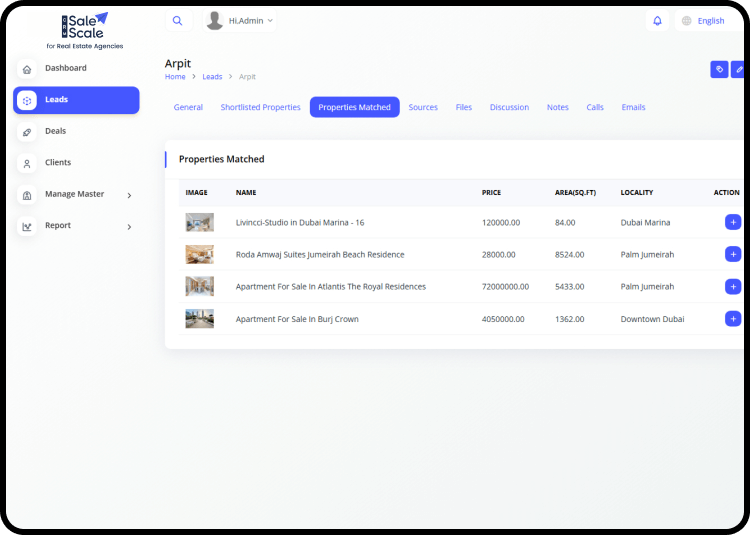The height and width of the screenshot is (535, 750).
Task: Expand the Report submenu
Action: click(129, 227)
